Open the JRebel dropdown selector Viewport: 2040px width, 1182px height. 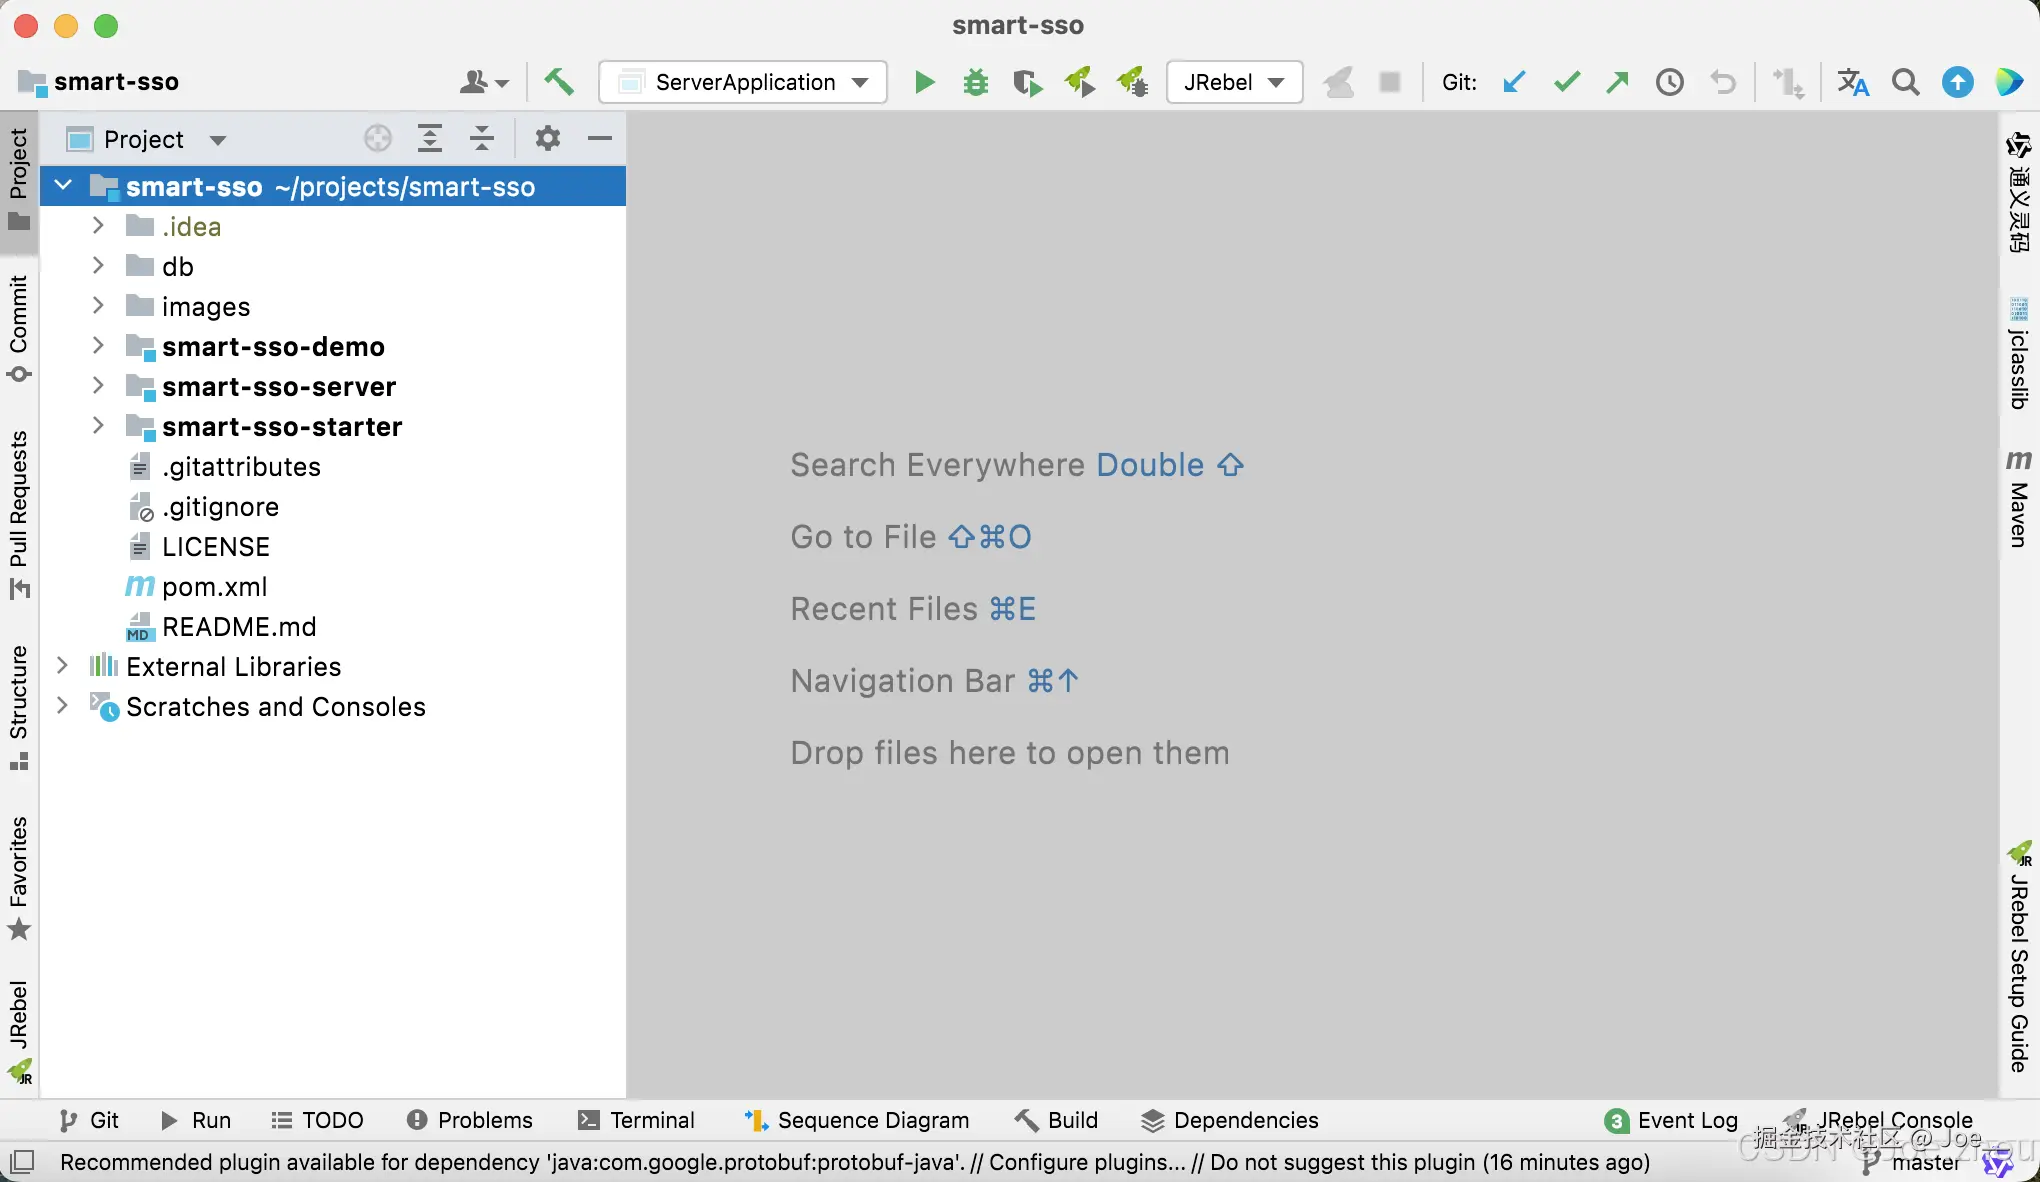point(1234,82)
